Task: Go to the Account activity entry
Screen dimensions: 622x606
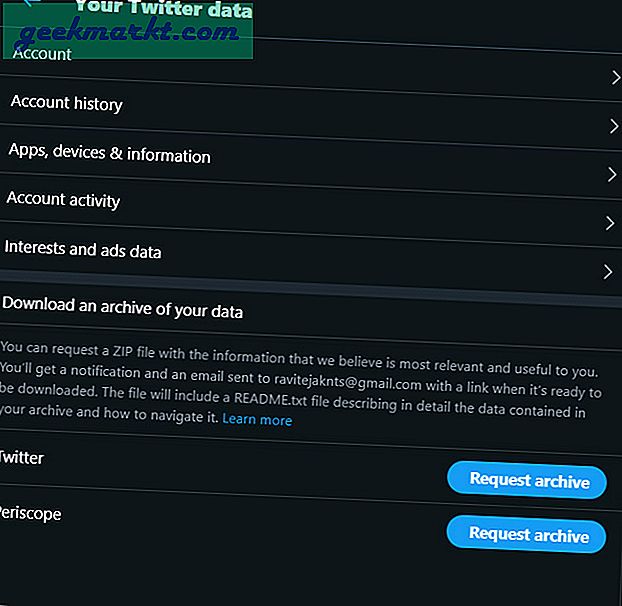Action: pos(63,200)
